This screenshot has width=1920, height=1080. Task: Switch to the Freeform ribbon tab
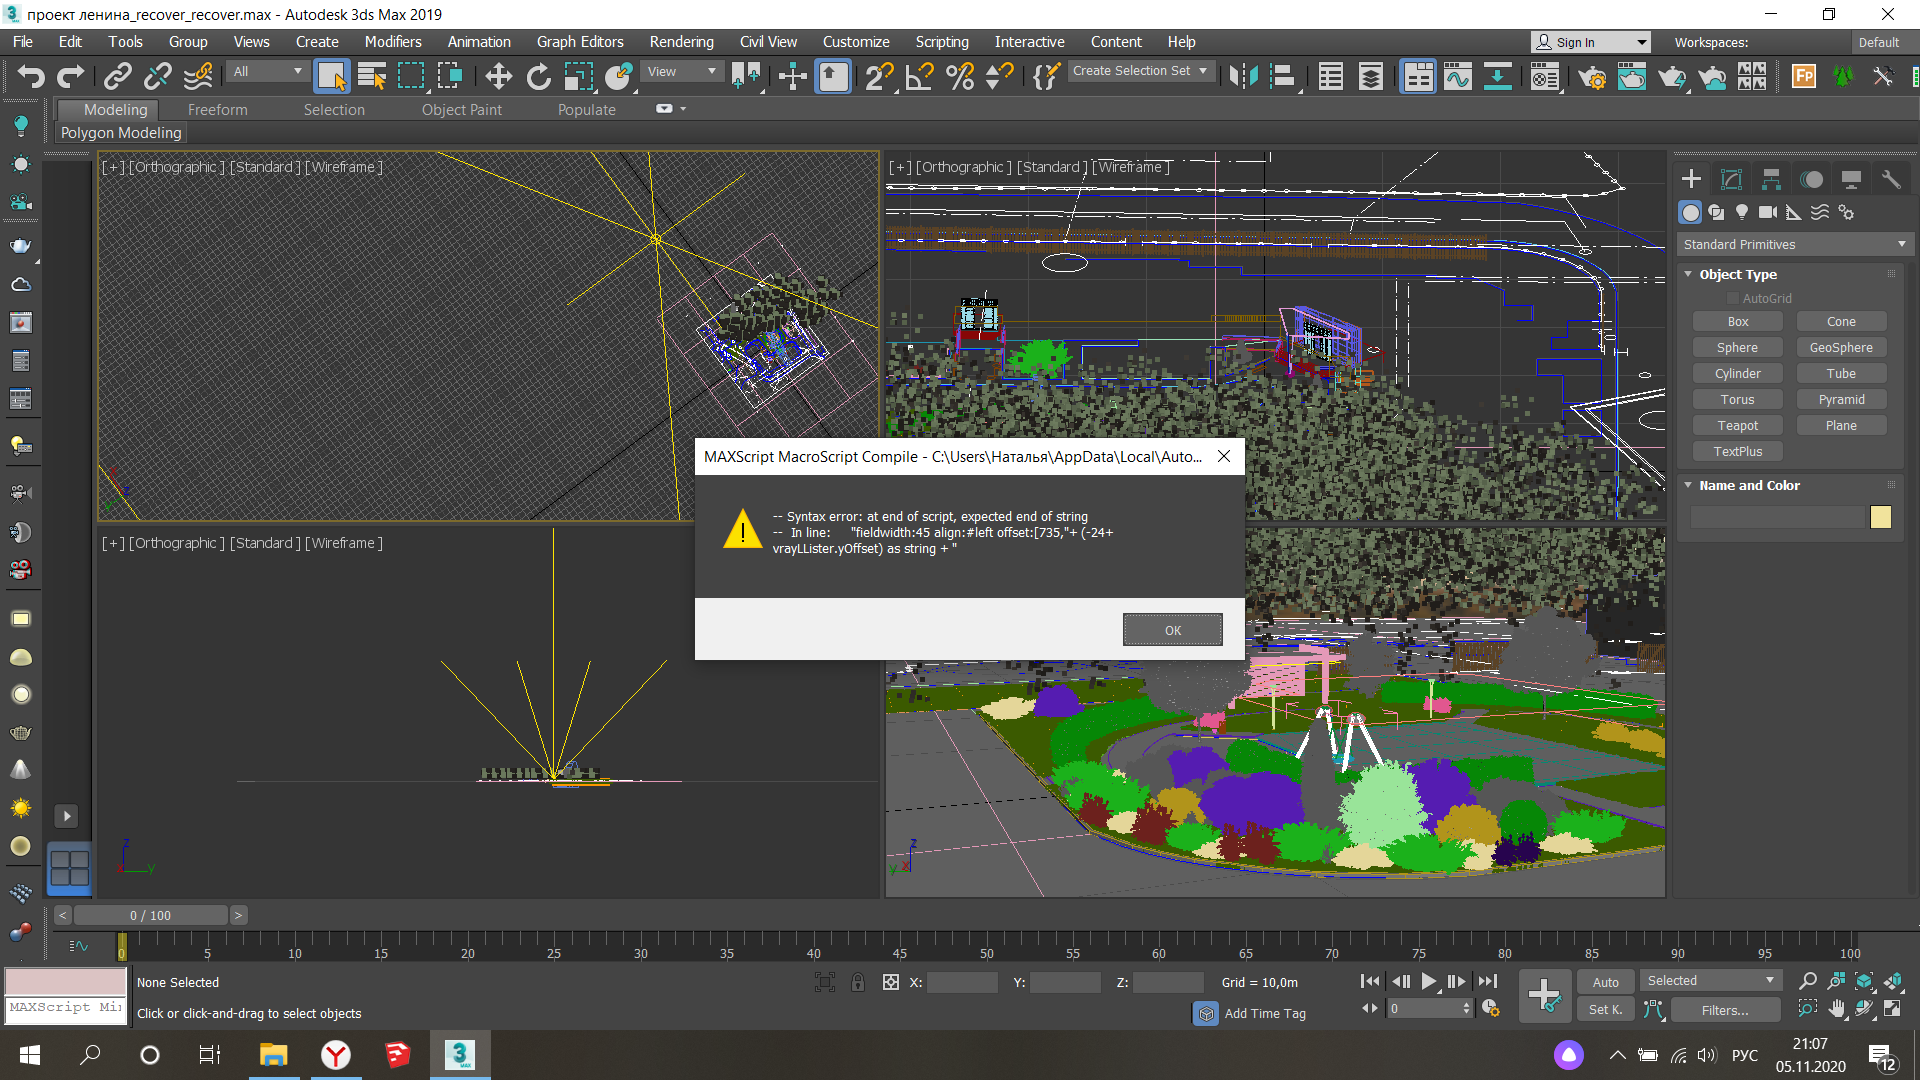pyautogui.click(x=217, y=110)
